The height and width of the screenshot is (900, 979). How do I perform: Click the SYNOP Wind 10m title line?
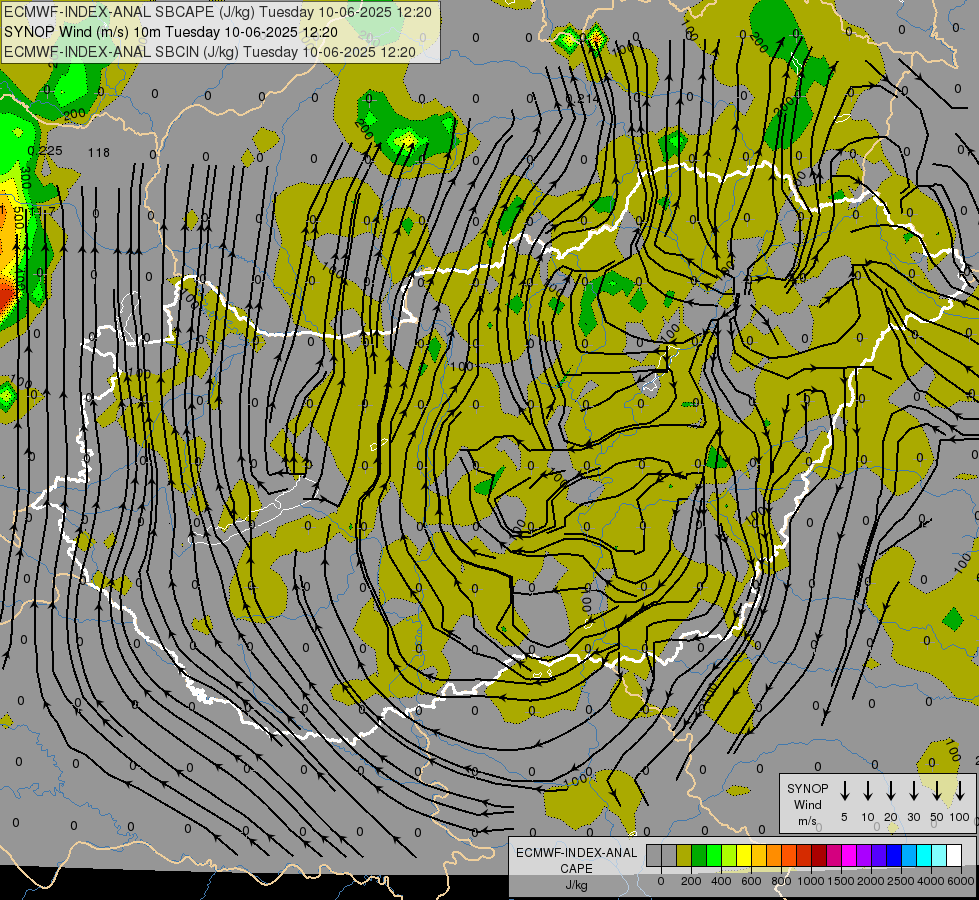(x=171, y=32)
